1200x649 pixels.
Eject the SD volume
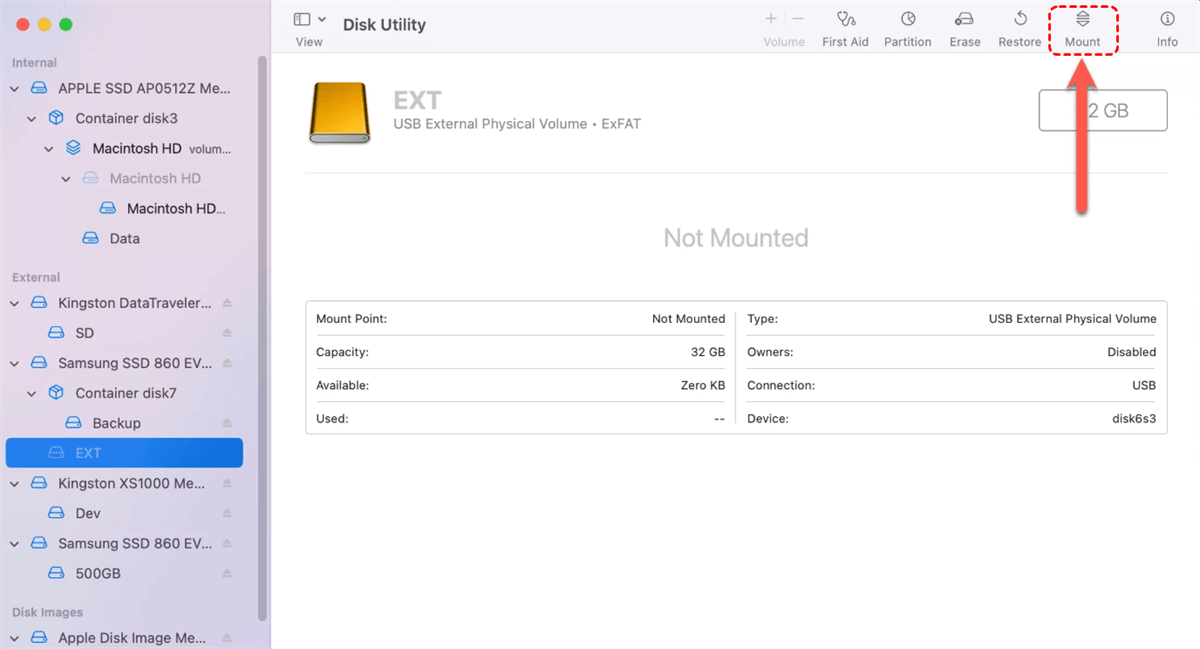[227, 333]
